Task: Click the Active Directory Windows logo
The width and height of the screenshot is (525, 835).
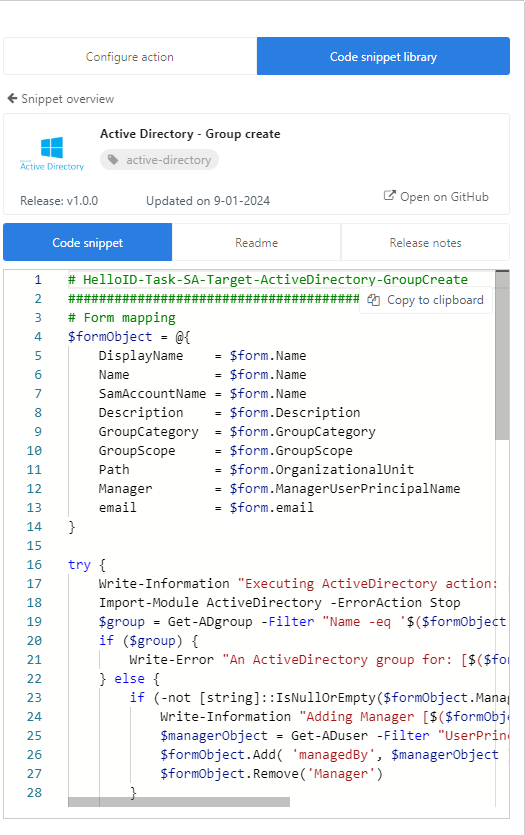Action: [x=52, y=153]
